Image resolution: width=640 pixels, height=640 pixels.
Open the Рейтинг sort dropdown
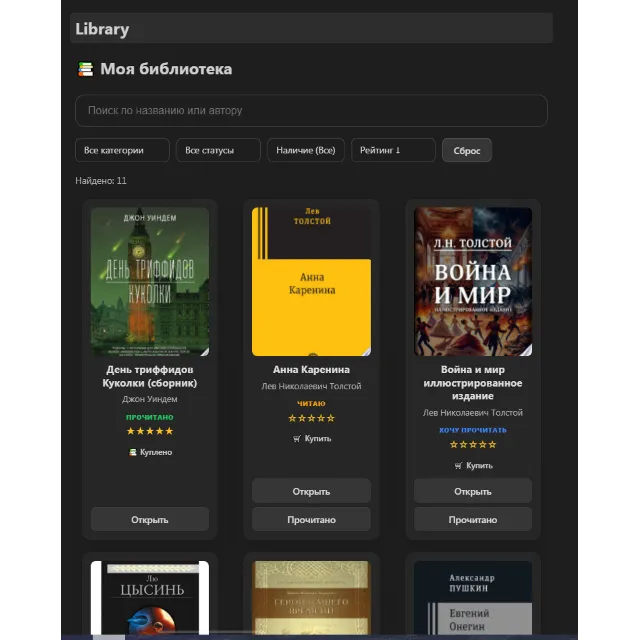coord(393,150)
